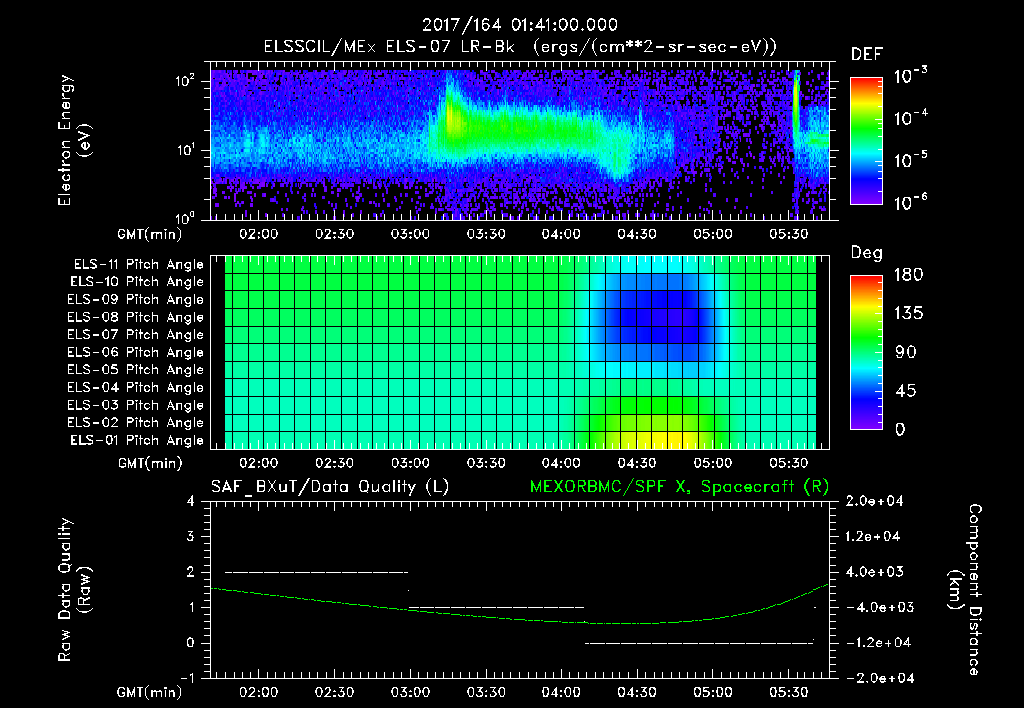Click the ELS-05 Pitch Angle row label
The width and height of the screenshot is (1024, 708).
(x=135, y=370)
